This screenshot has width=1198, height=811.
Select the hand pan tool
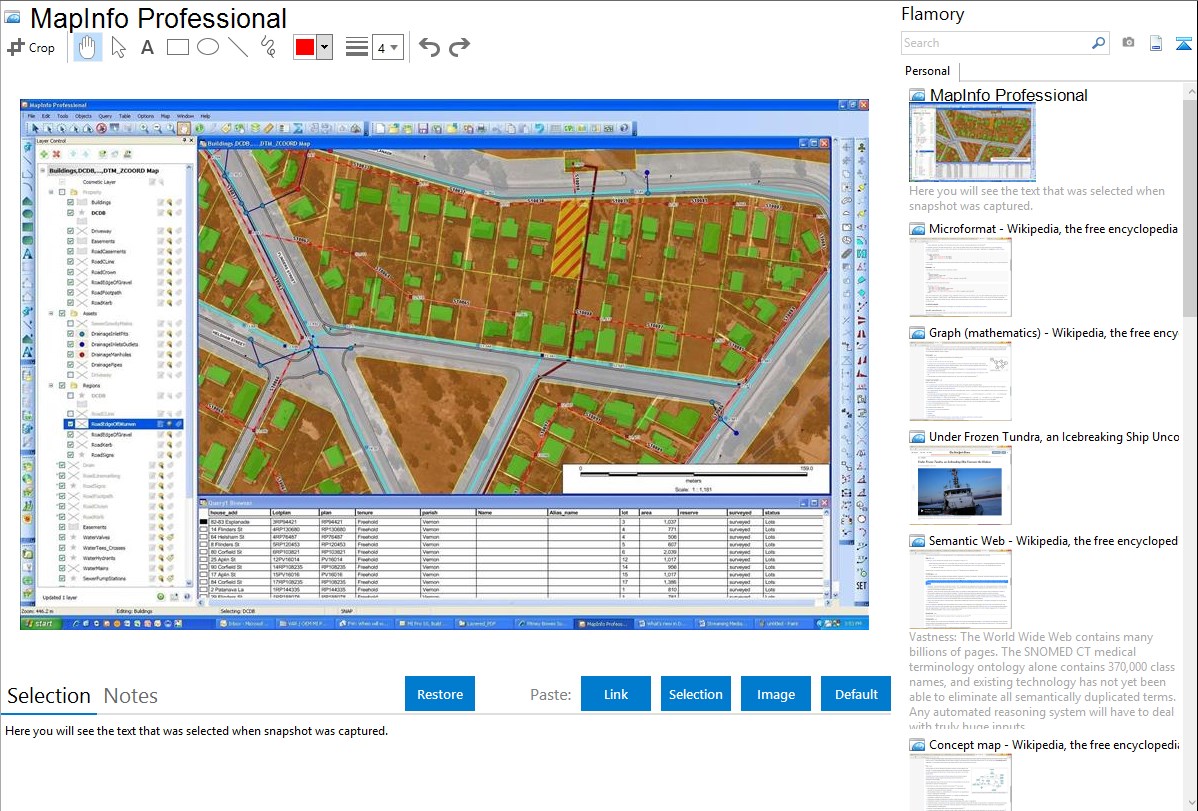coord(87,47)
